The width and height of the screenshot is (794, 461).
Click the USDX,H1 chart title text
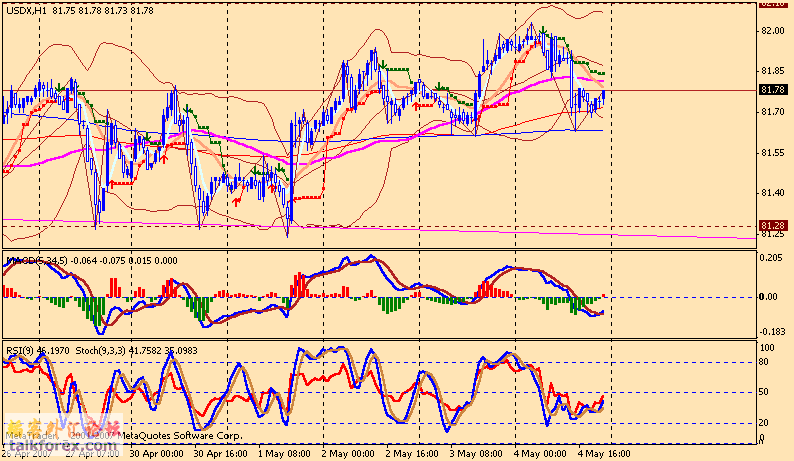pyautogui.click(x=80, y=10)
